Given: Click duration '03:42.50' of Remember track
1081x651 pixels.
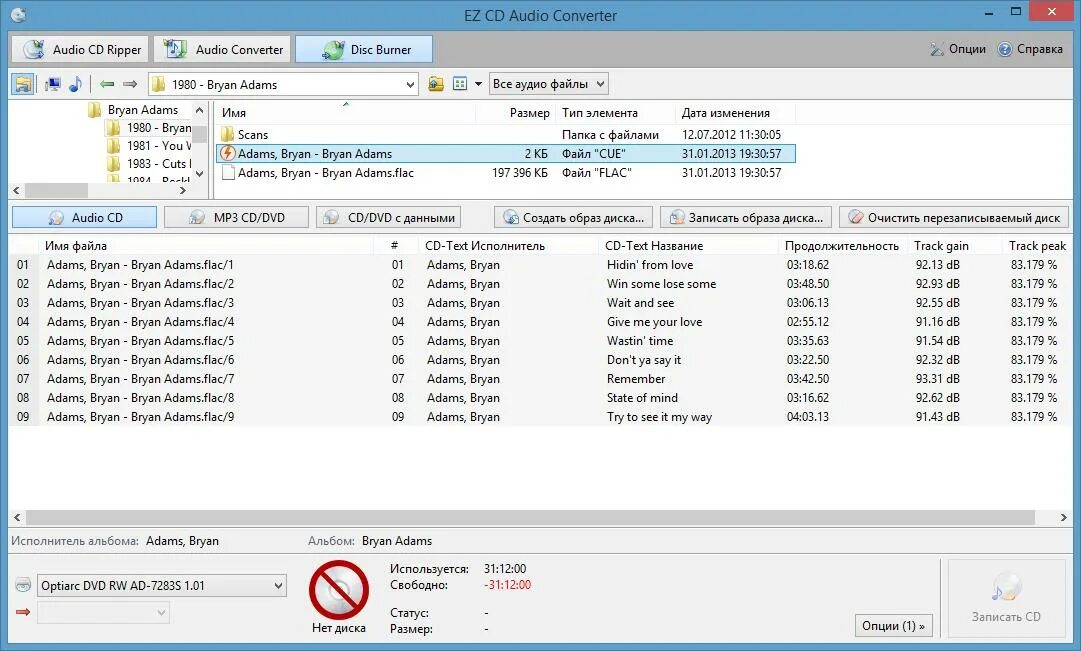Looking at the screenshot, I should pyautogui.click(x=808, y=379).
